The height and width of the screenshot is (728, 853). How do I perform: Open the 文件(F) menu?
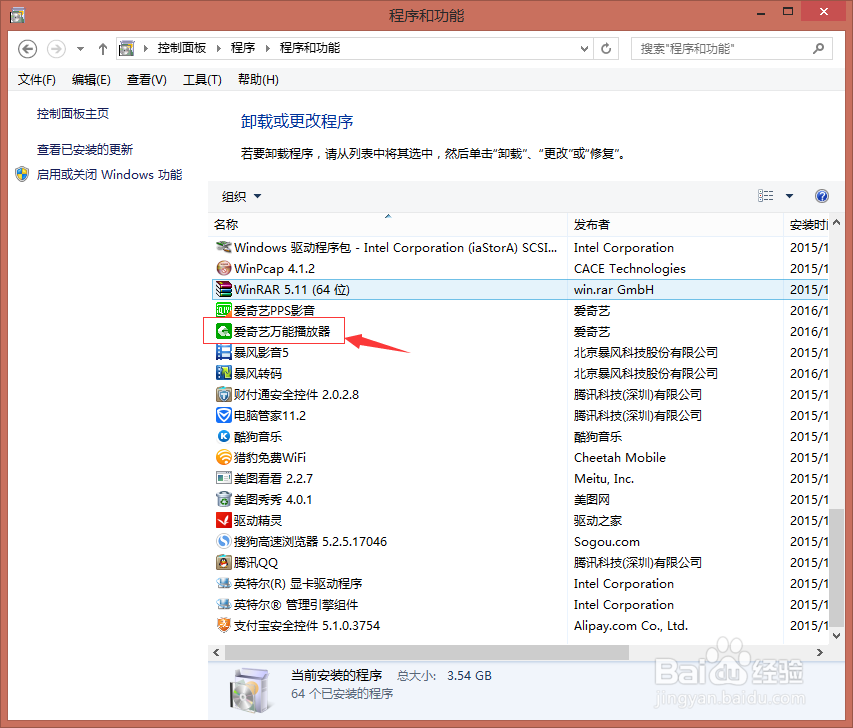pyautogui.click(x=36, y=80)
